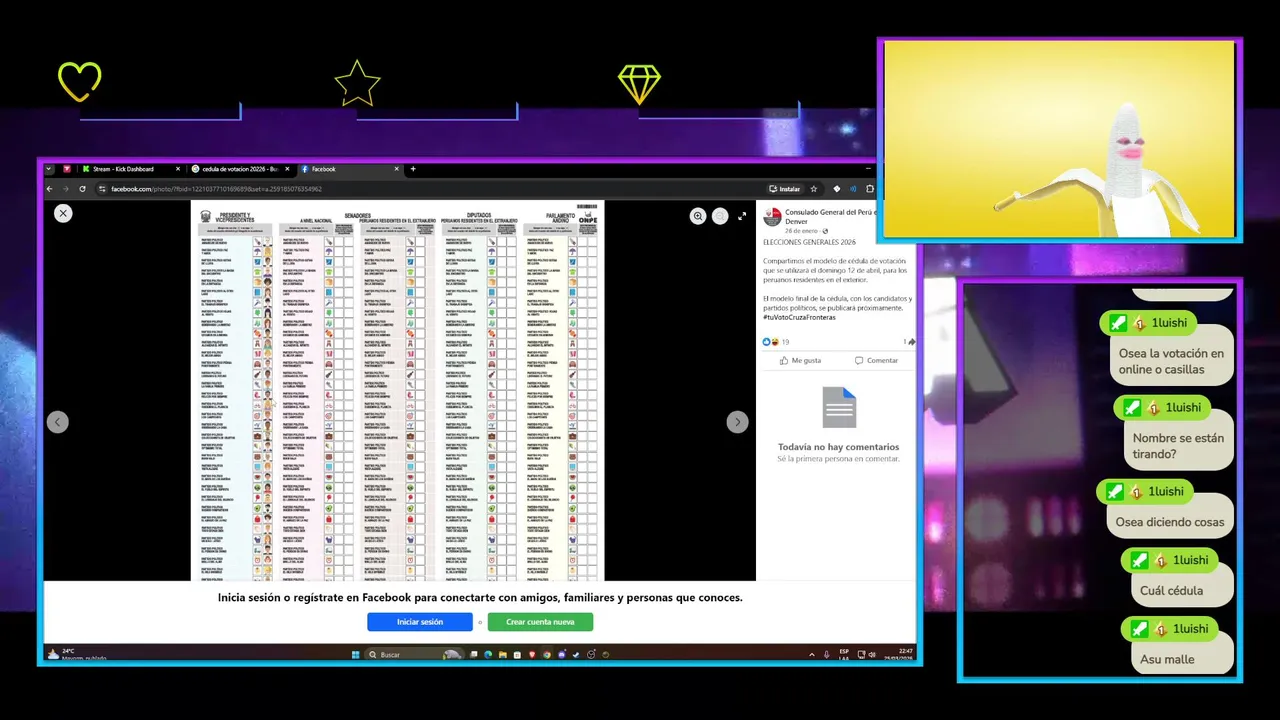Click the ballot photo image
1280x720 pixels.
398,390
